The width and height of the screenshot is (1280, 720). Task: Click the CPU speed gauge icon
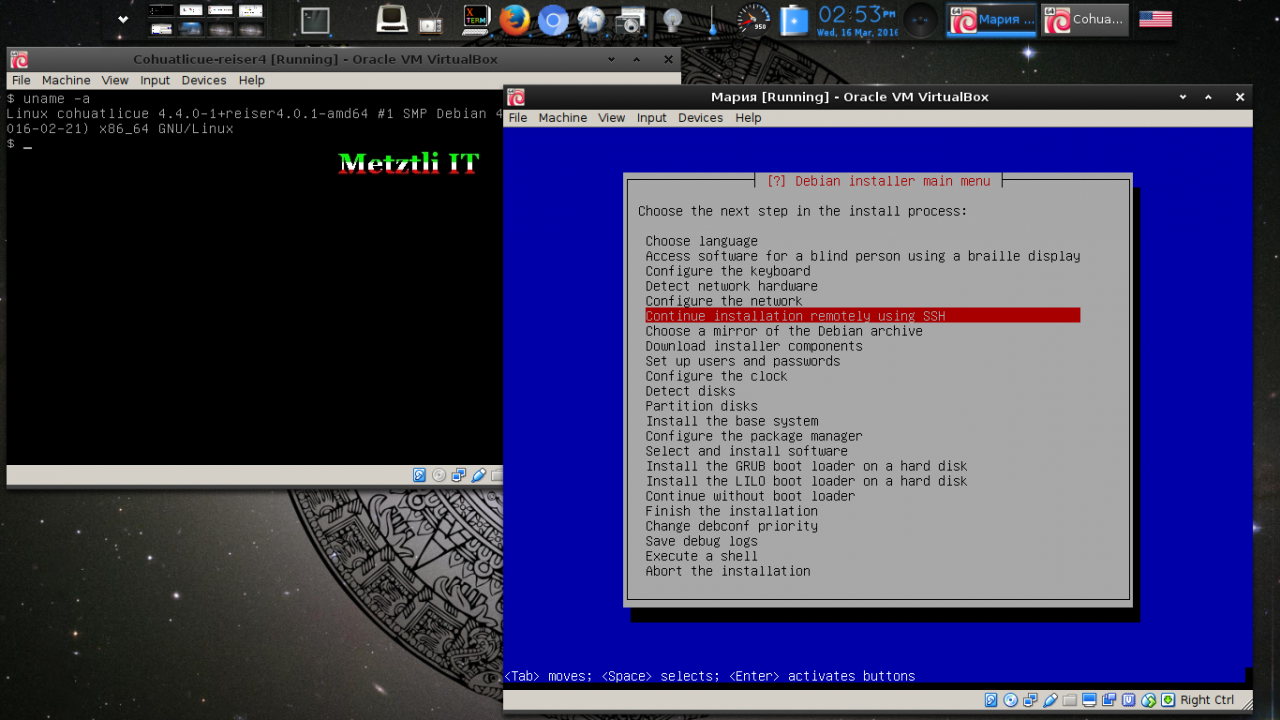(x=753, y=19)
